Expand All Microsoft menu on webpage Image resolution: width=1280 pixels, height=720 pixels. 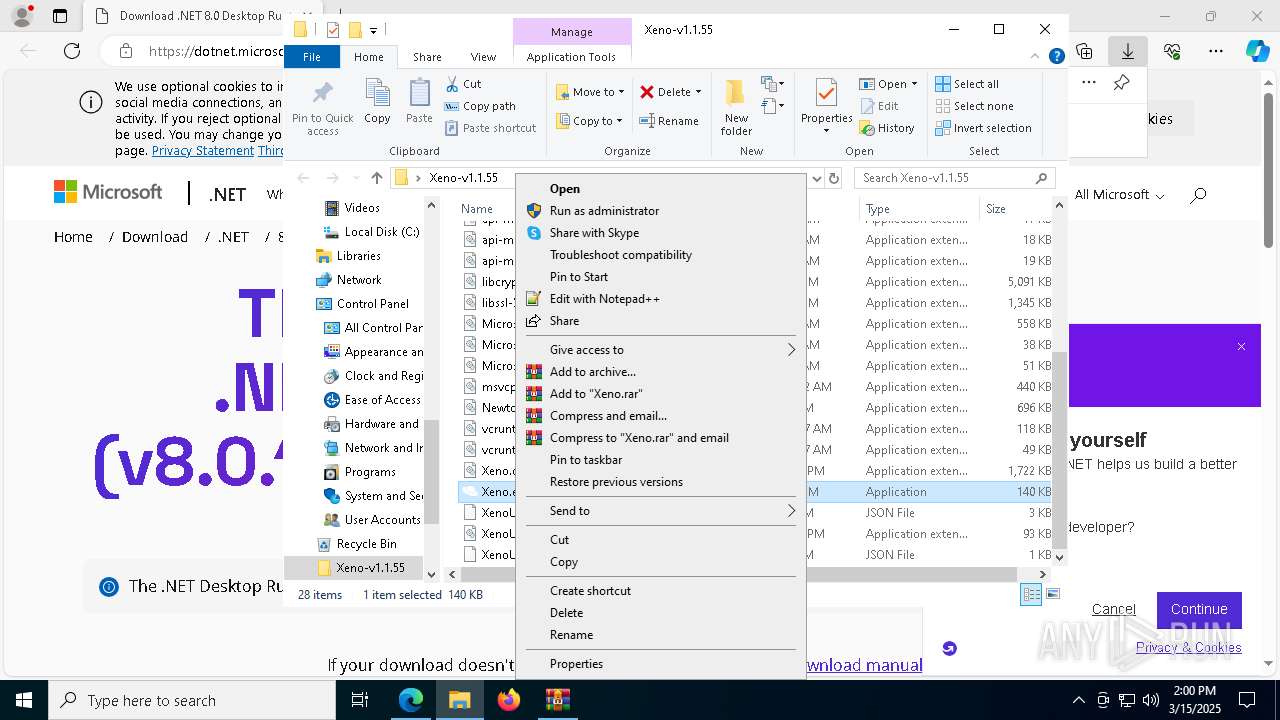1119,195
